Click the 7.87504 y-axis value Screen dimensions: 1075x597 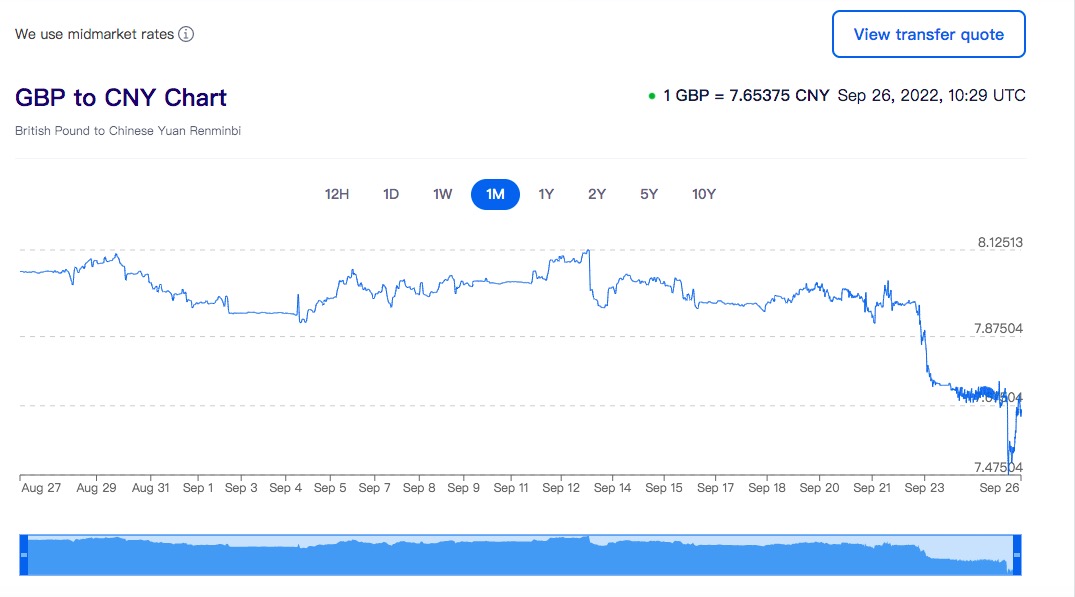998,328
